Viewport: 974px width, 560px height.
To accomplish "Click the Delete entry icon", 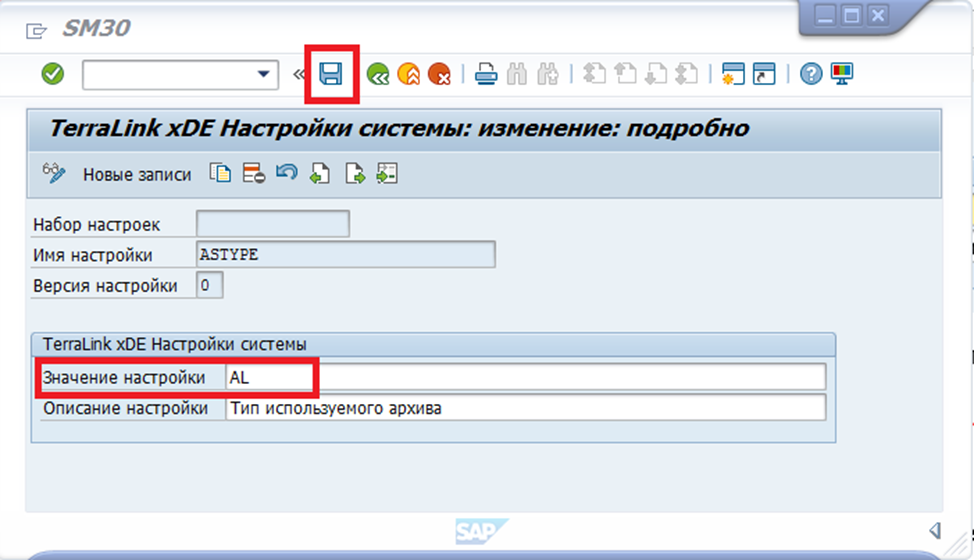I will pos(253,173).
